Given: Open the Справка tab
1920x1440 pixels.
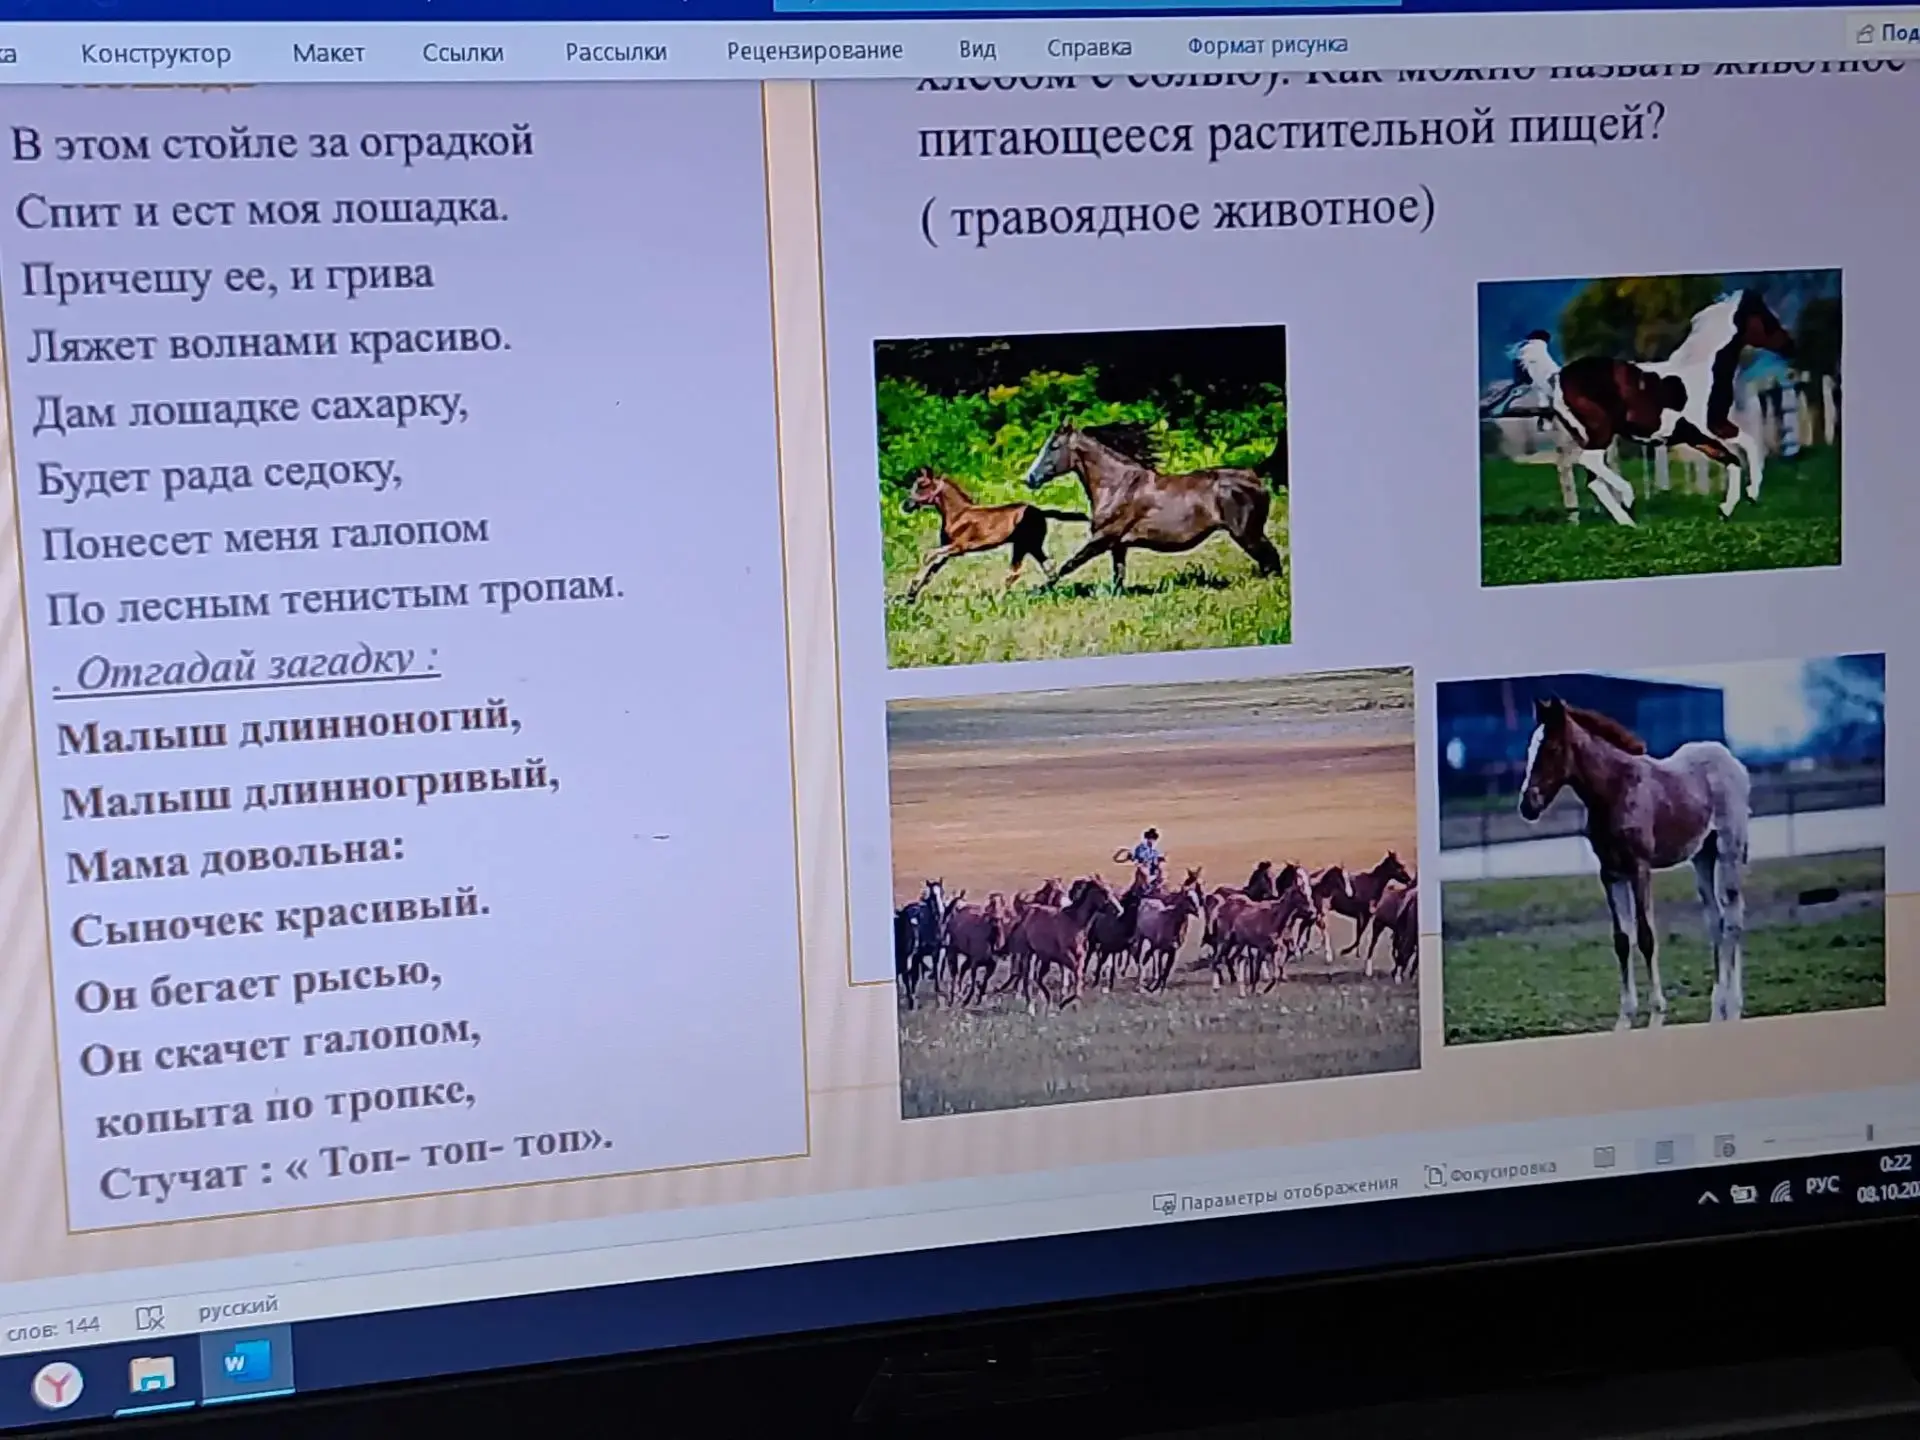Looking at the screenshot, I should (x=1089, y=48).
